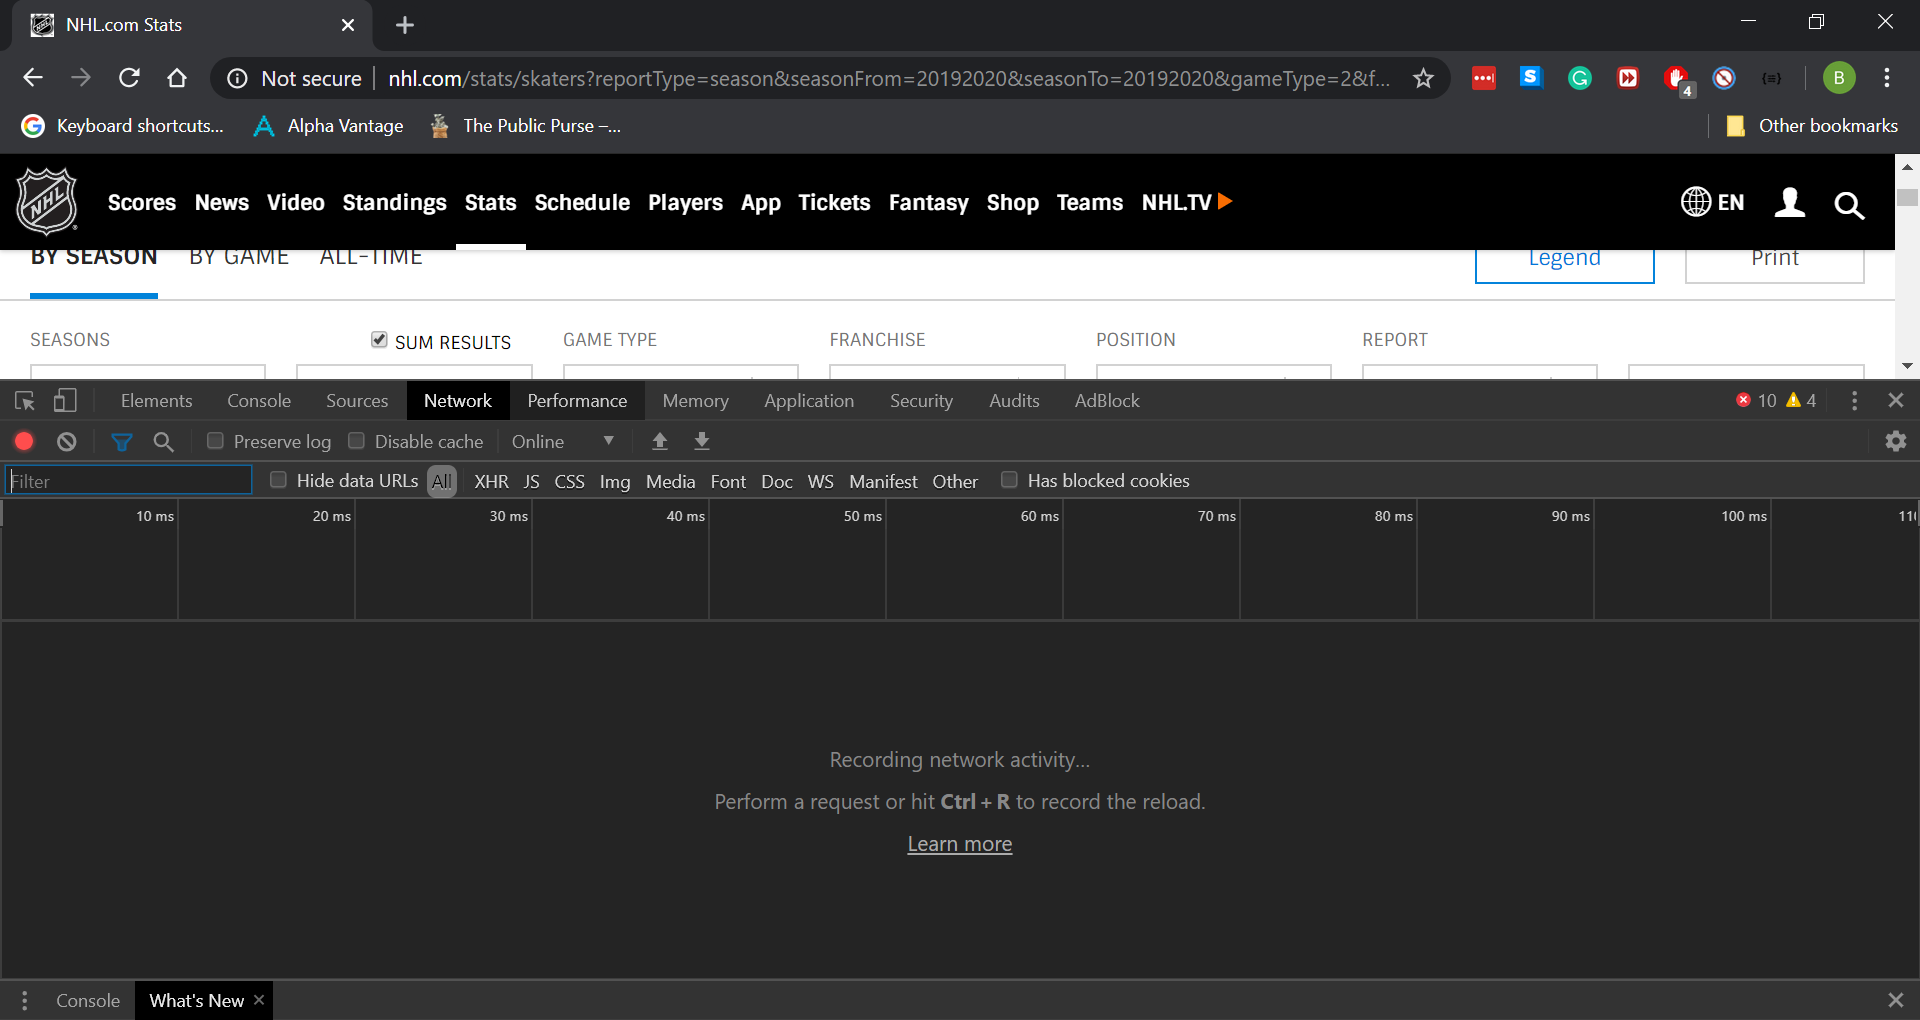Enable the Disable cache checkbox
The height and width of the screenshot is (1020, 1920).
pos(356,441)
